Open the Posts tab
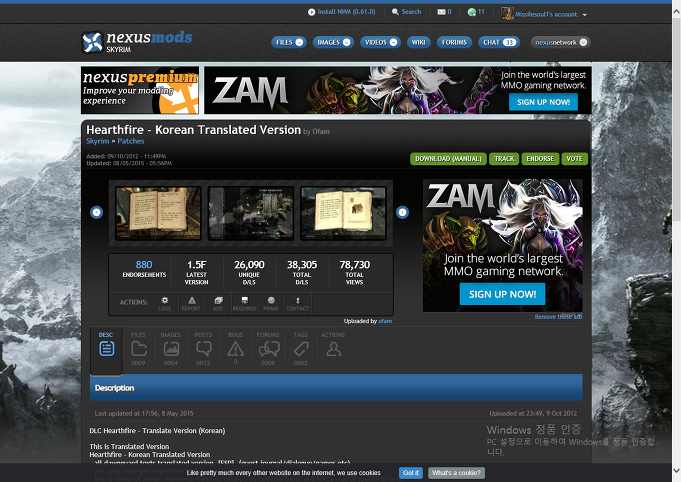 203,349
